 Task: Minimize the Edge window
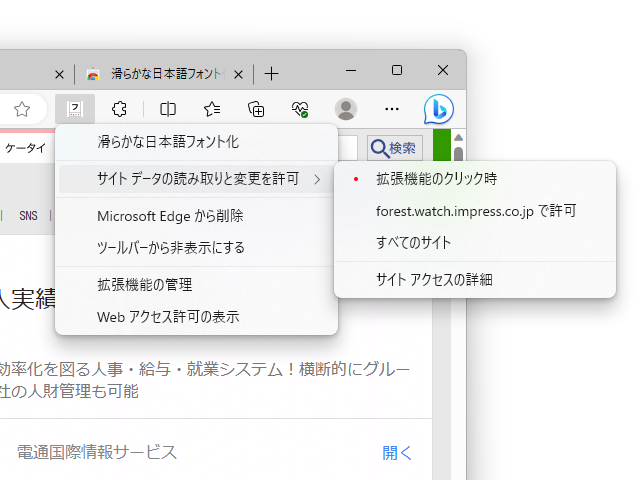[351, 70]
